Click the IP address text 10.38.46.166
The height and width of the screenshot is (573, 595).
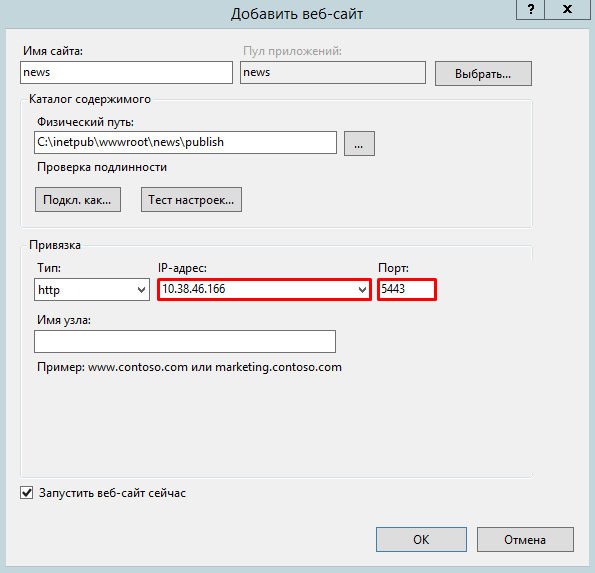[194, 289]
